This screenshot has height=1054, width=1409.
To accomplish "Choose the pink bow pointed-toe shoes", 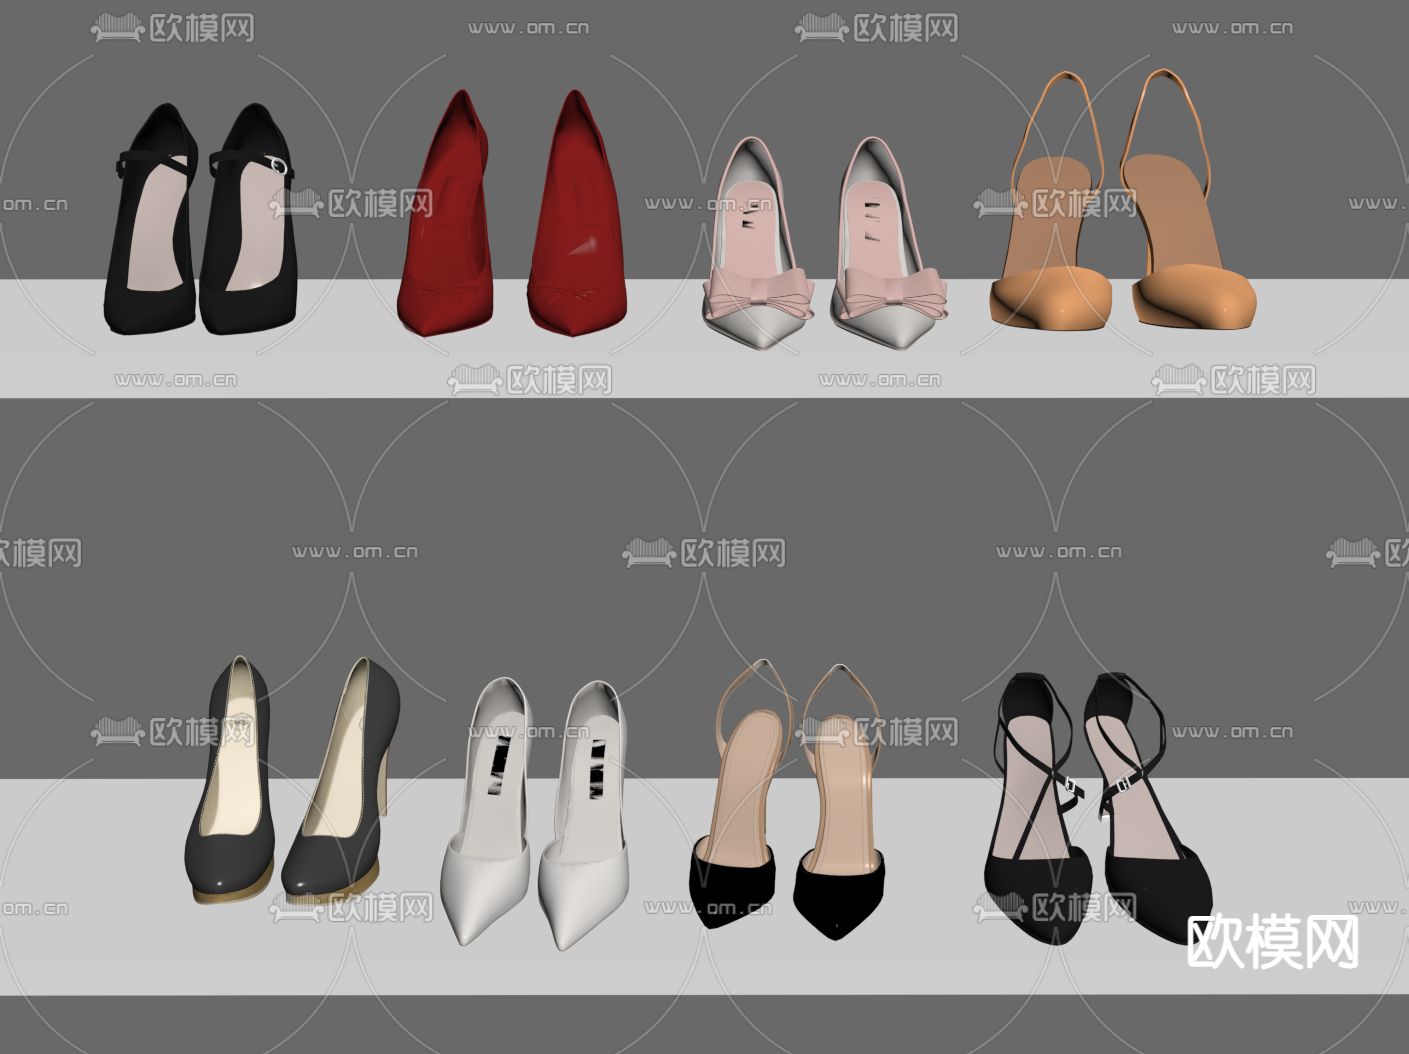I will pos(825,243).
